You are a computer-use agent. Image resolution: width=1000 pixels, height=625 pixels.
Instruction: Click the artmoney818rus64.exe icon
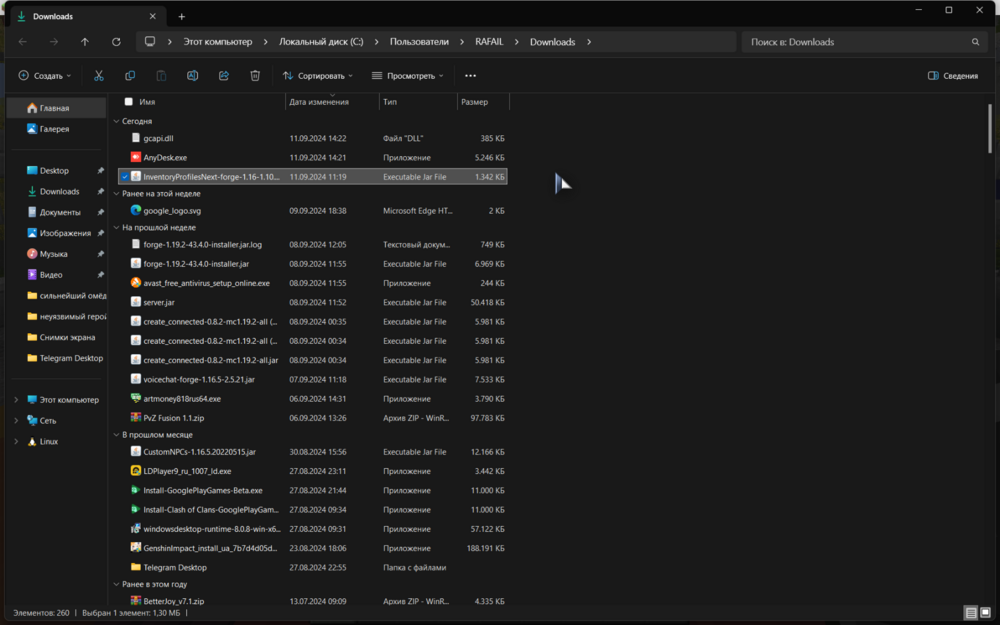tap(136, 398)
